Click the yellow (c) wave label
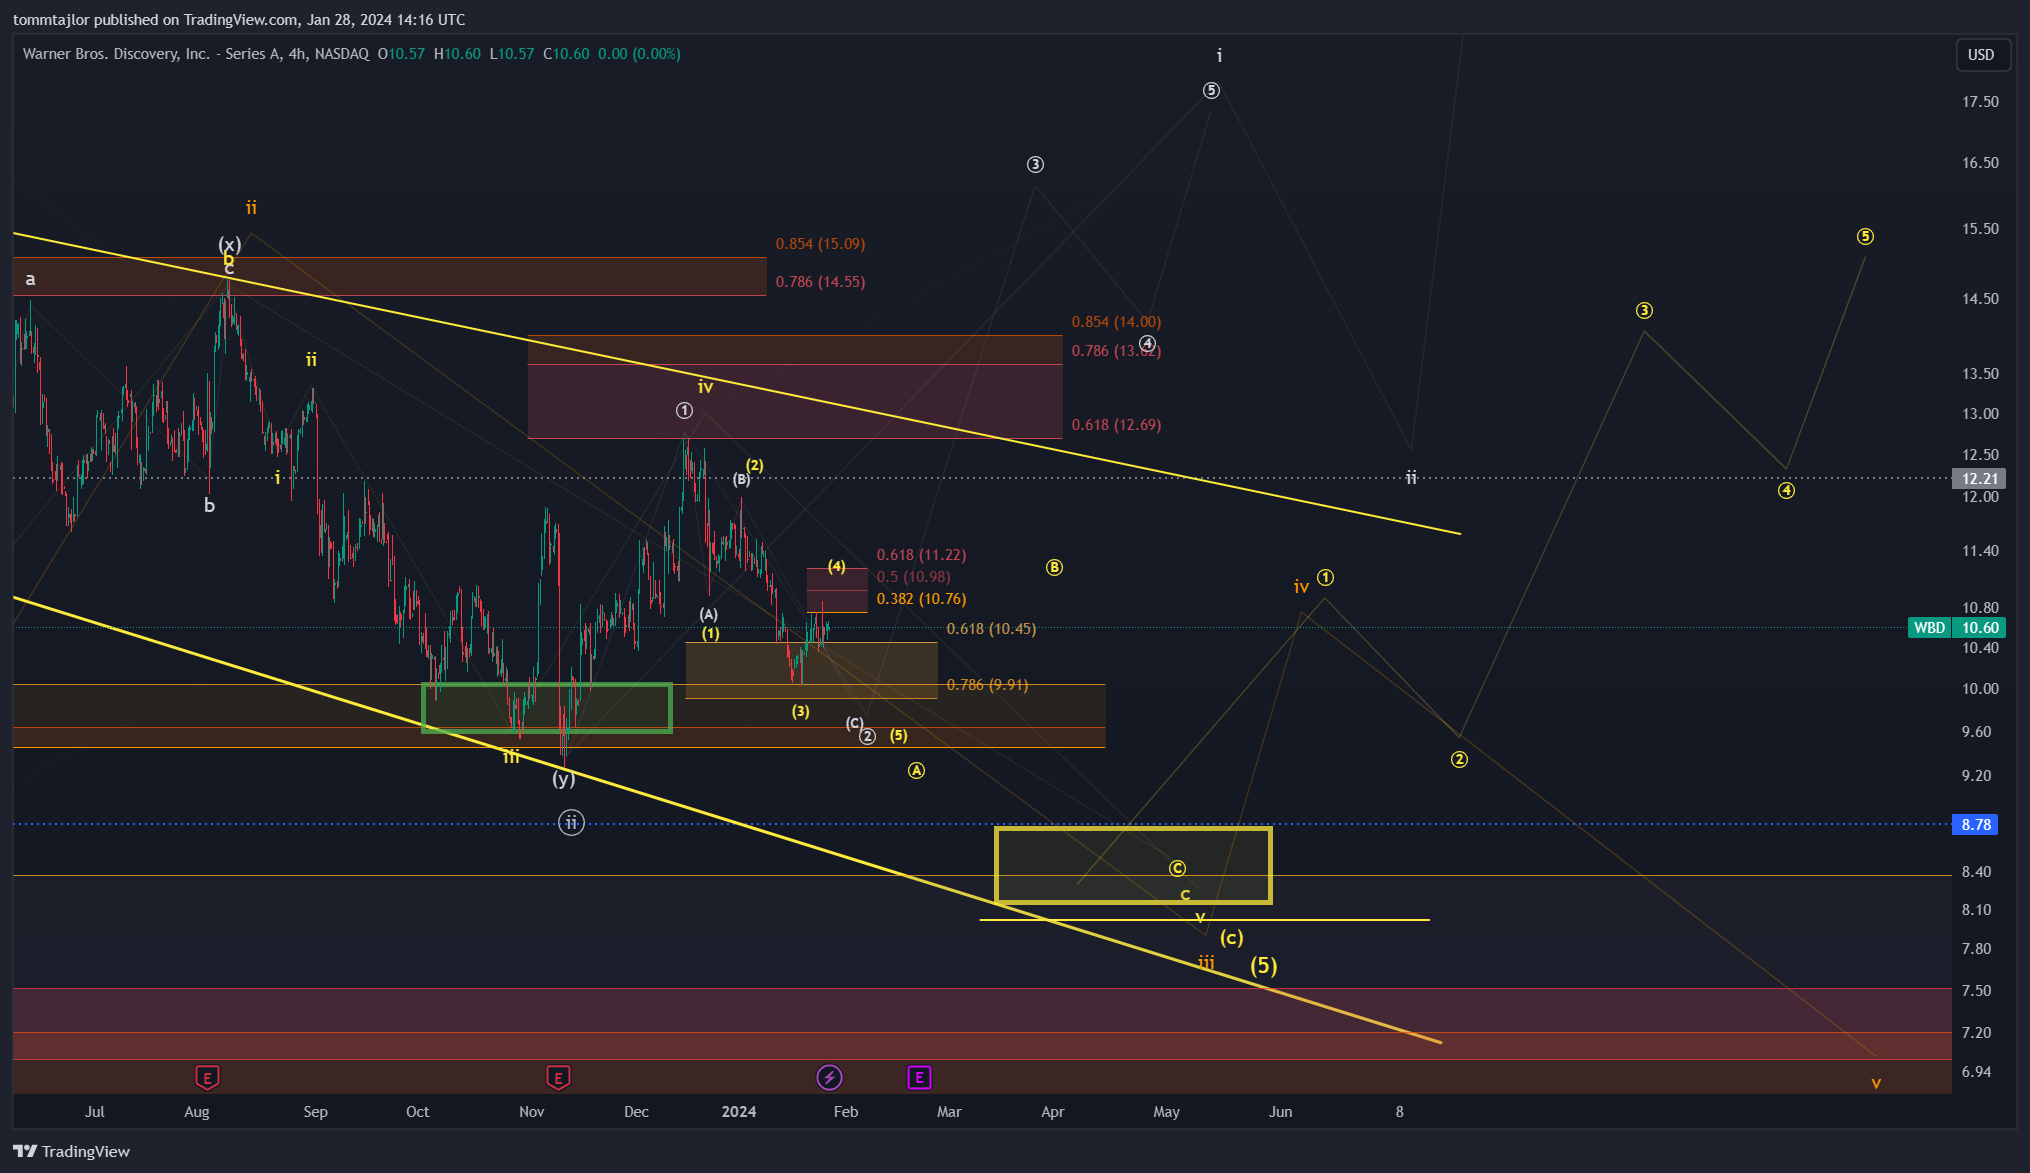The width and height of the screenshot is (2030, 1173). 1231,938
